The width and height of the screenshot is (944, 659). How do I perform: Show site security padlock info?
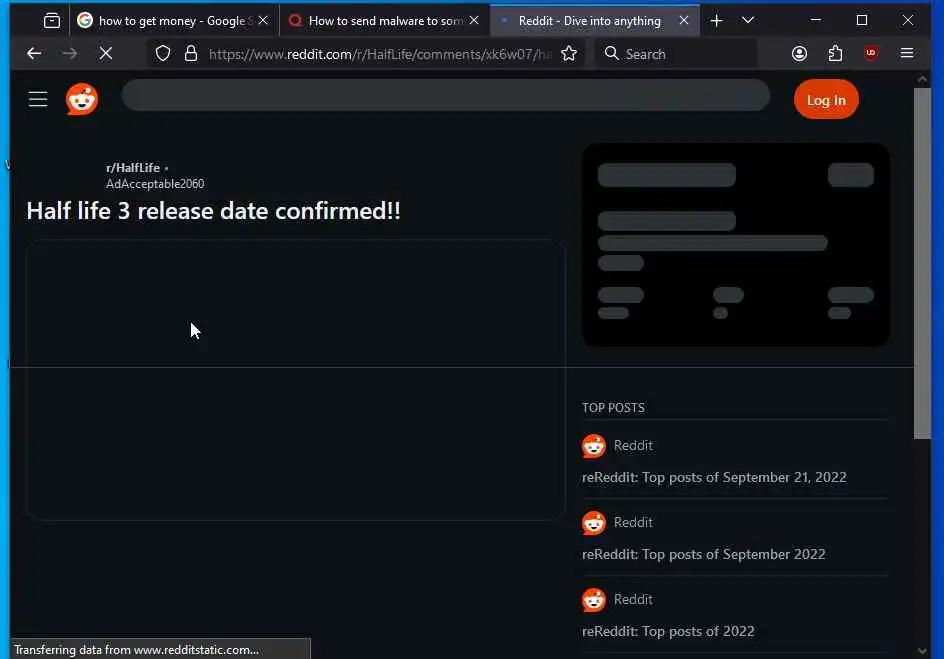191,54
